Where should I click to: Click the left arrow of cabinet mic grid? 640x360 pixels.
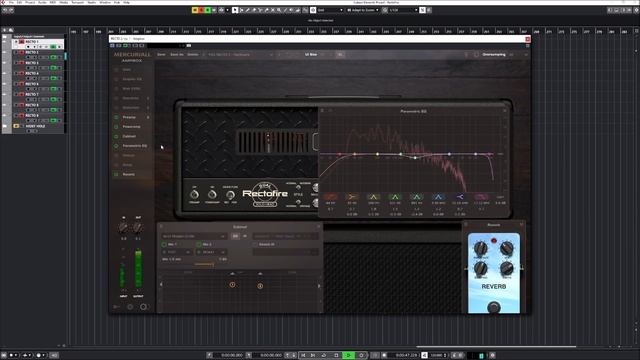(161, 284)
